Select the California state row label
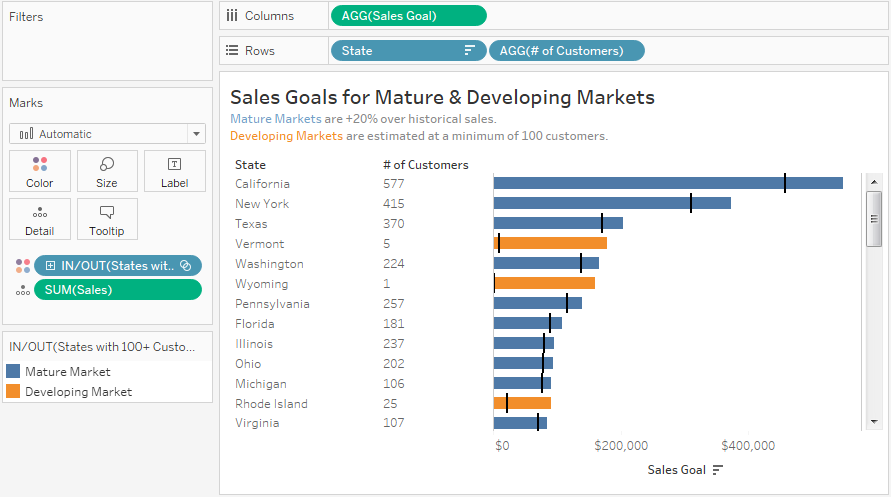Image resolution: width=891 pixels, height=497 pixels. (262, 184)
